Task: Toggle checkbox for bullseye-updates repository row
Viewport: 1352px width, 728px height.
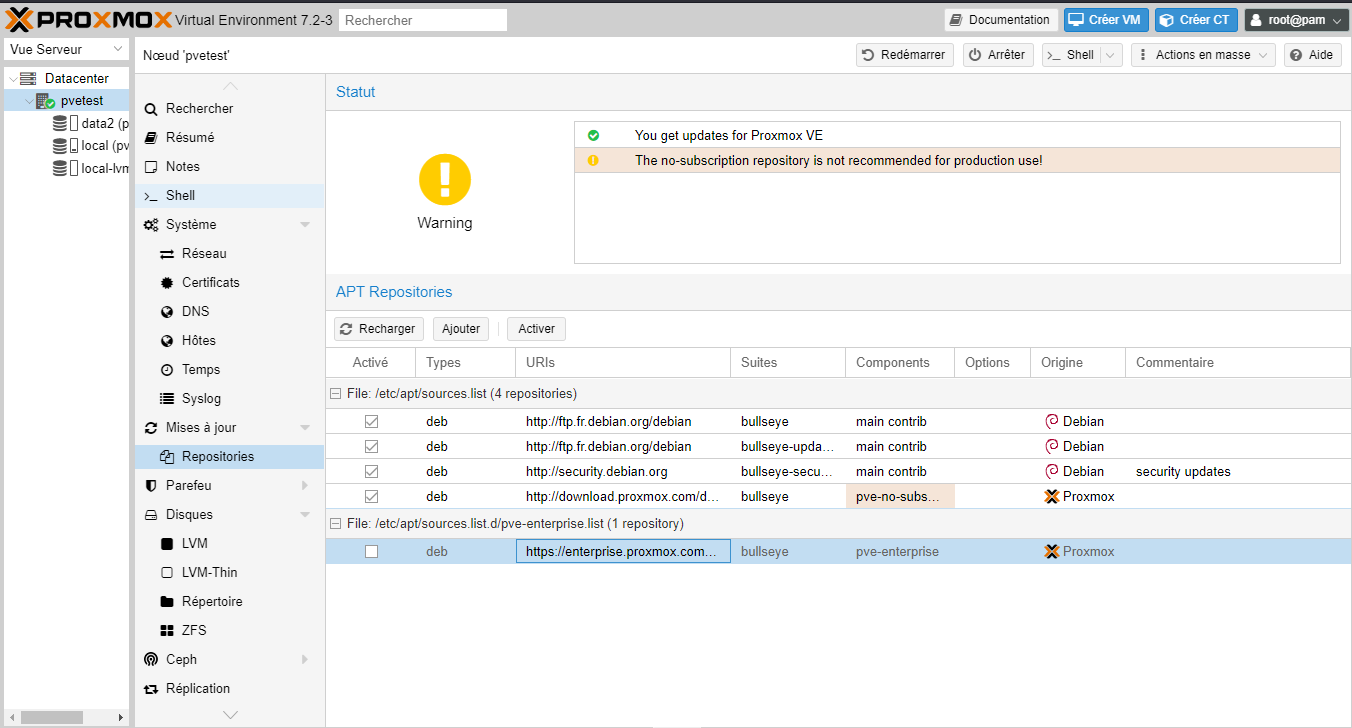Action: tap(371, 446)
